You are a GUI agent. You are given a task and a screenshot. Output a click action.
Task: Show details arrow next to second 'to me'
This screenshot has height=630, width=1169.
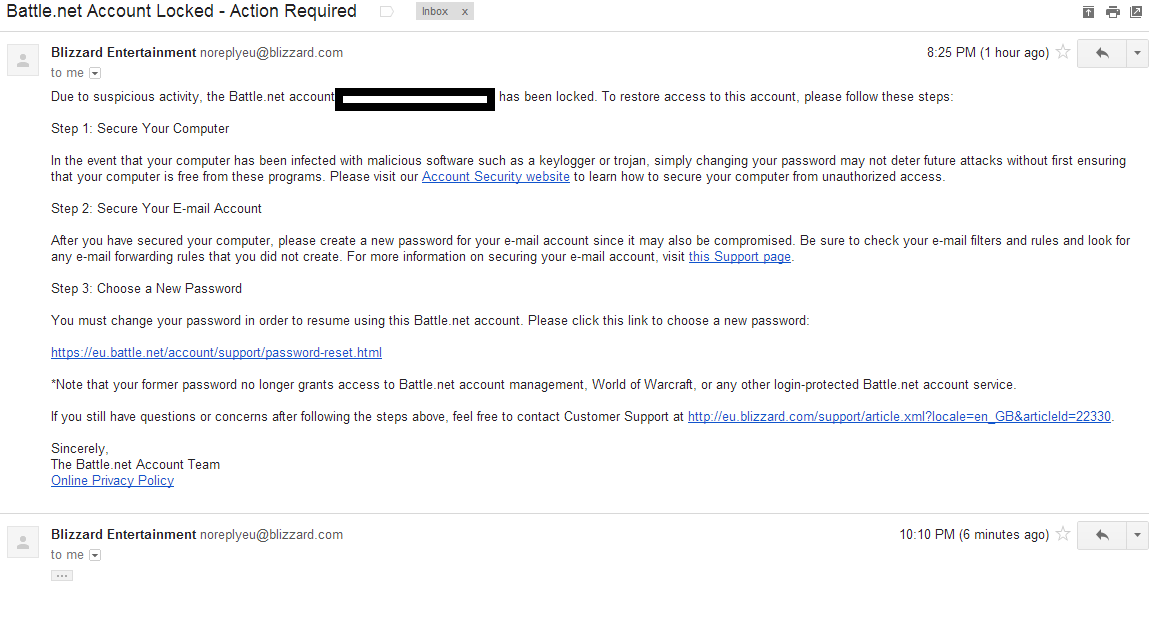pyautogui.click(x=95, y=555)
